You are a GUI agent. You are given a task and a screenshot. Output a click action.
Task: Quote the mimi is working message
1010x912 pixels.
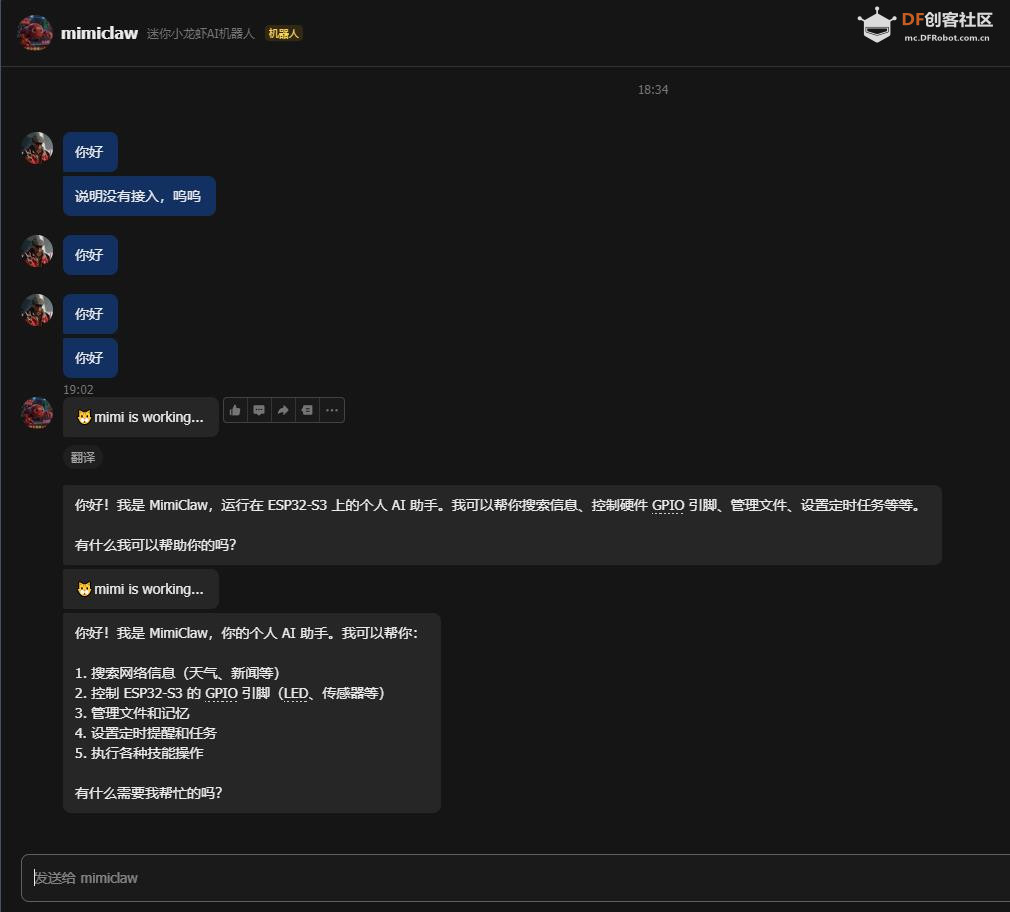[x=307, y=410]
